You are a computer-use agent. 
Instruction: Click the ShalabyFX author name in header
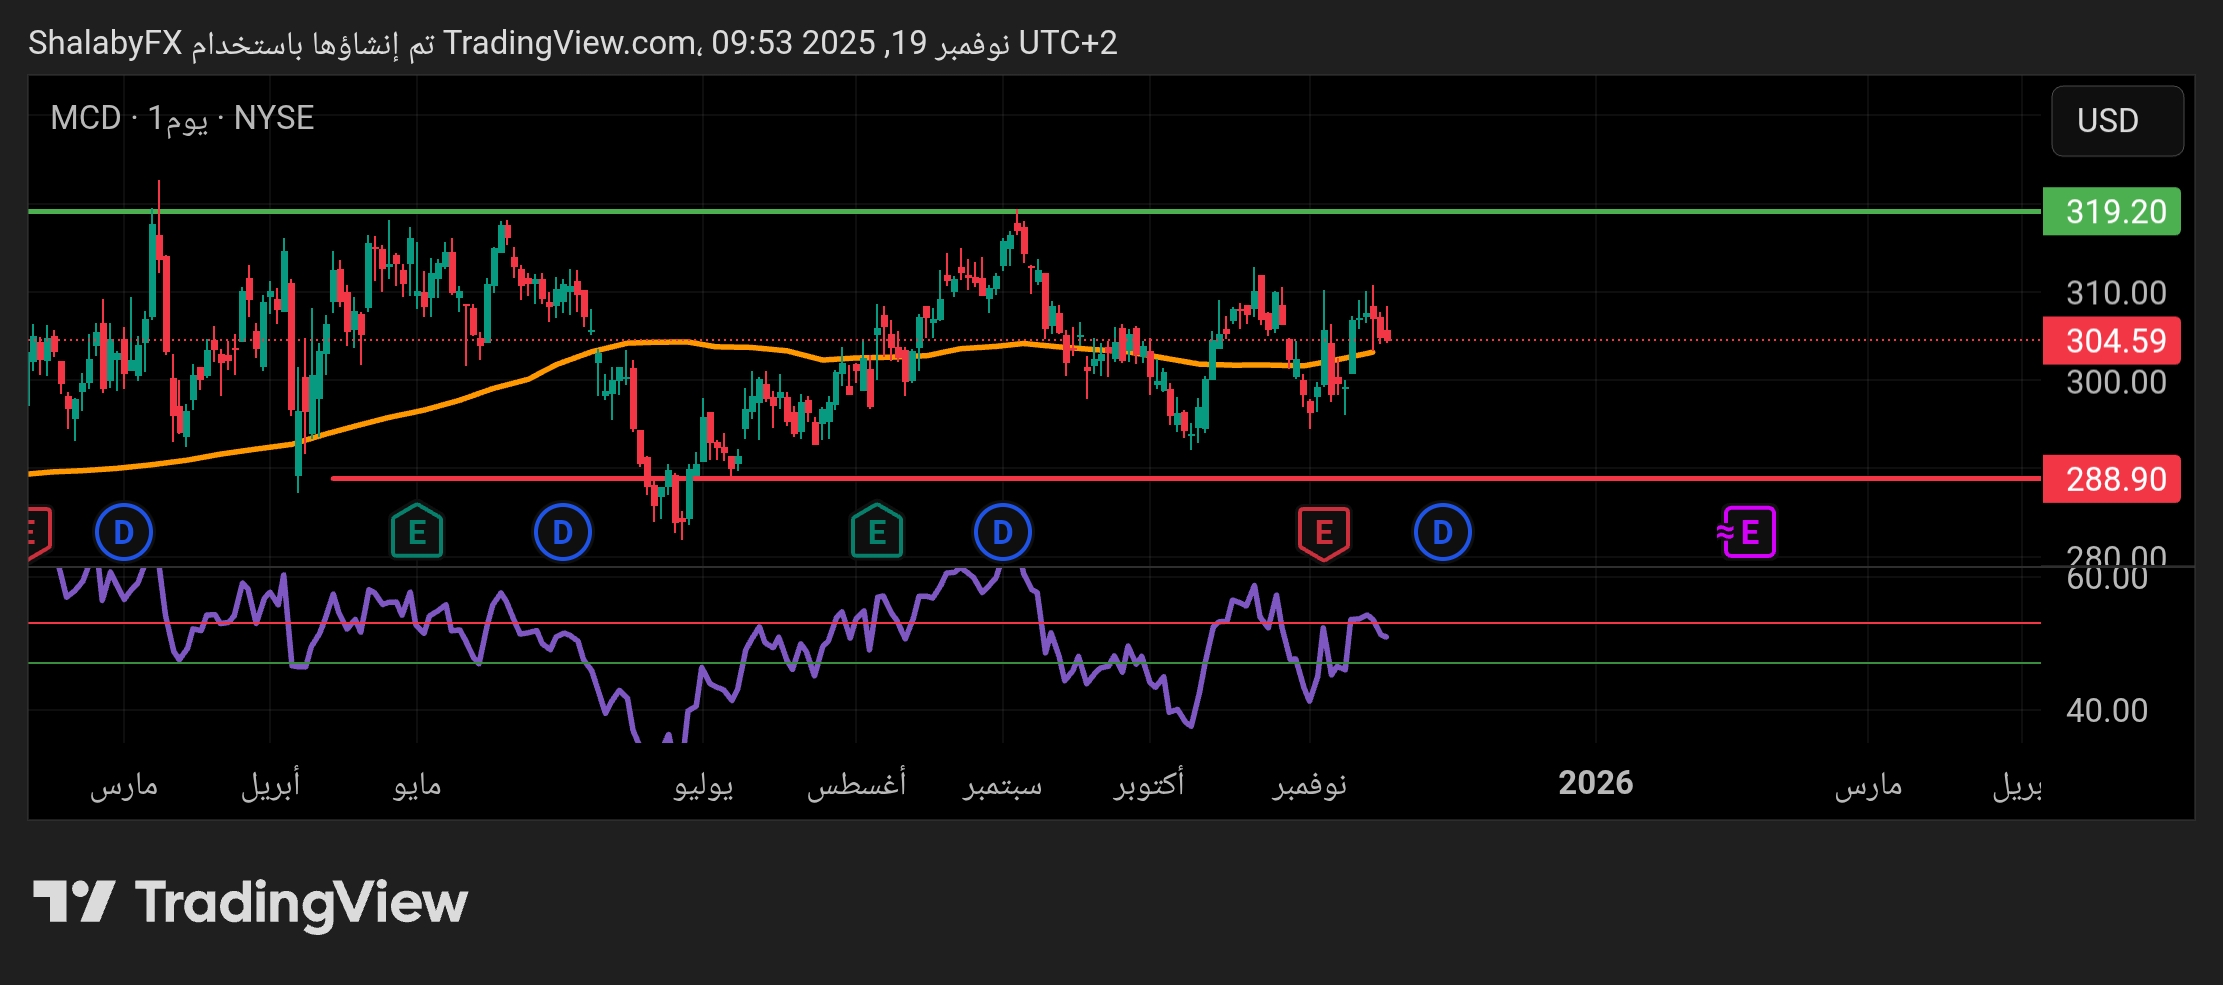pos(105,43)
